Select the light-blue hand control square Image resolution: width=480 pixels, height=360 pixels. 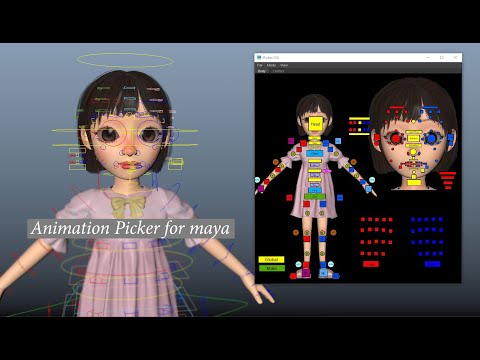[369, 188]
